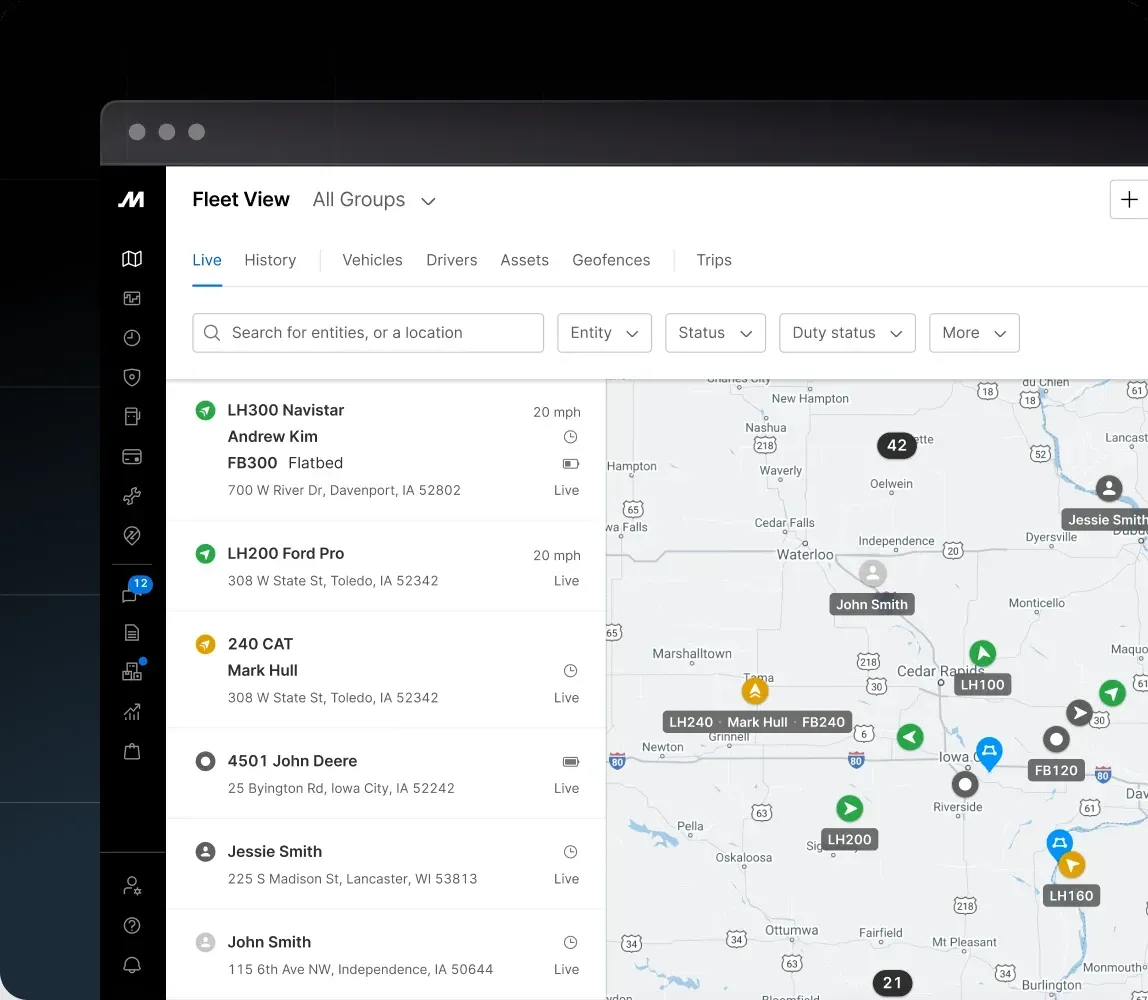Switch to the Geofences tab

(611, 260)
